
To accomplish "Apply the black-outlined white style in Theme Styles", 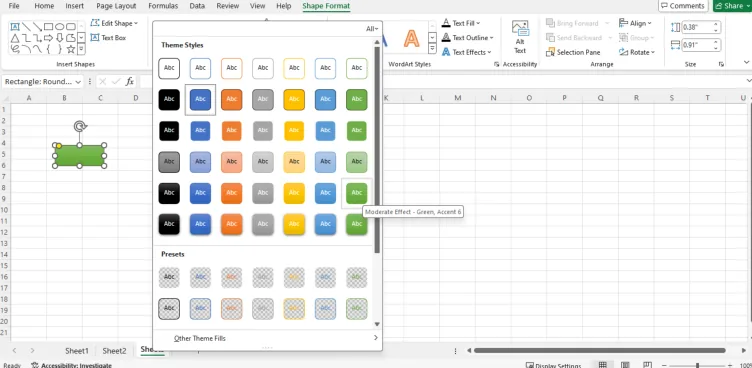I will [169, 68].
